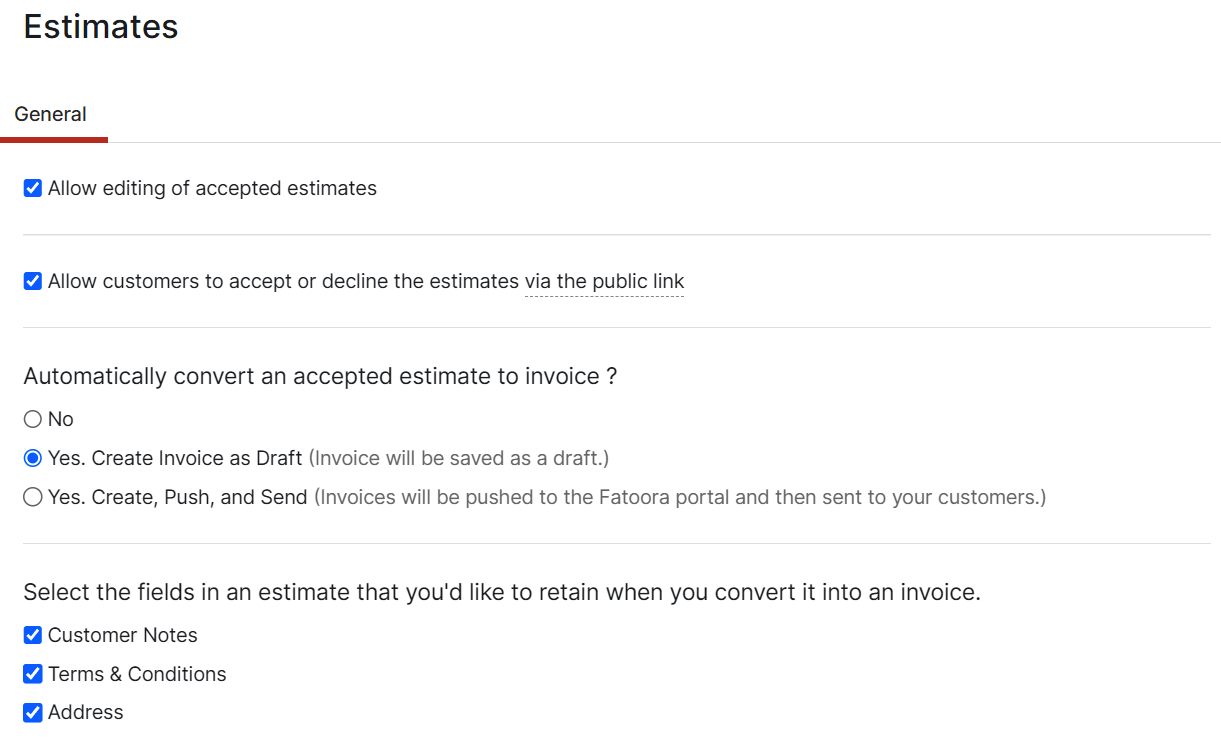Select the No radio button

pos(33,419)
